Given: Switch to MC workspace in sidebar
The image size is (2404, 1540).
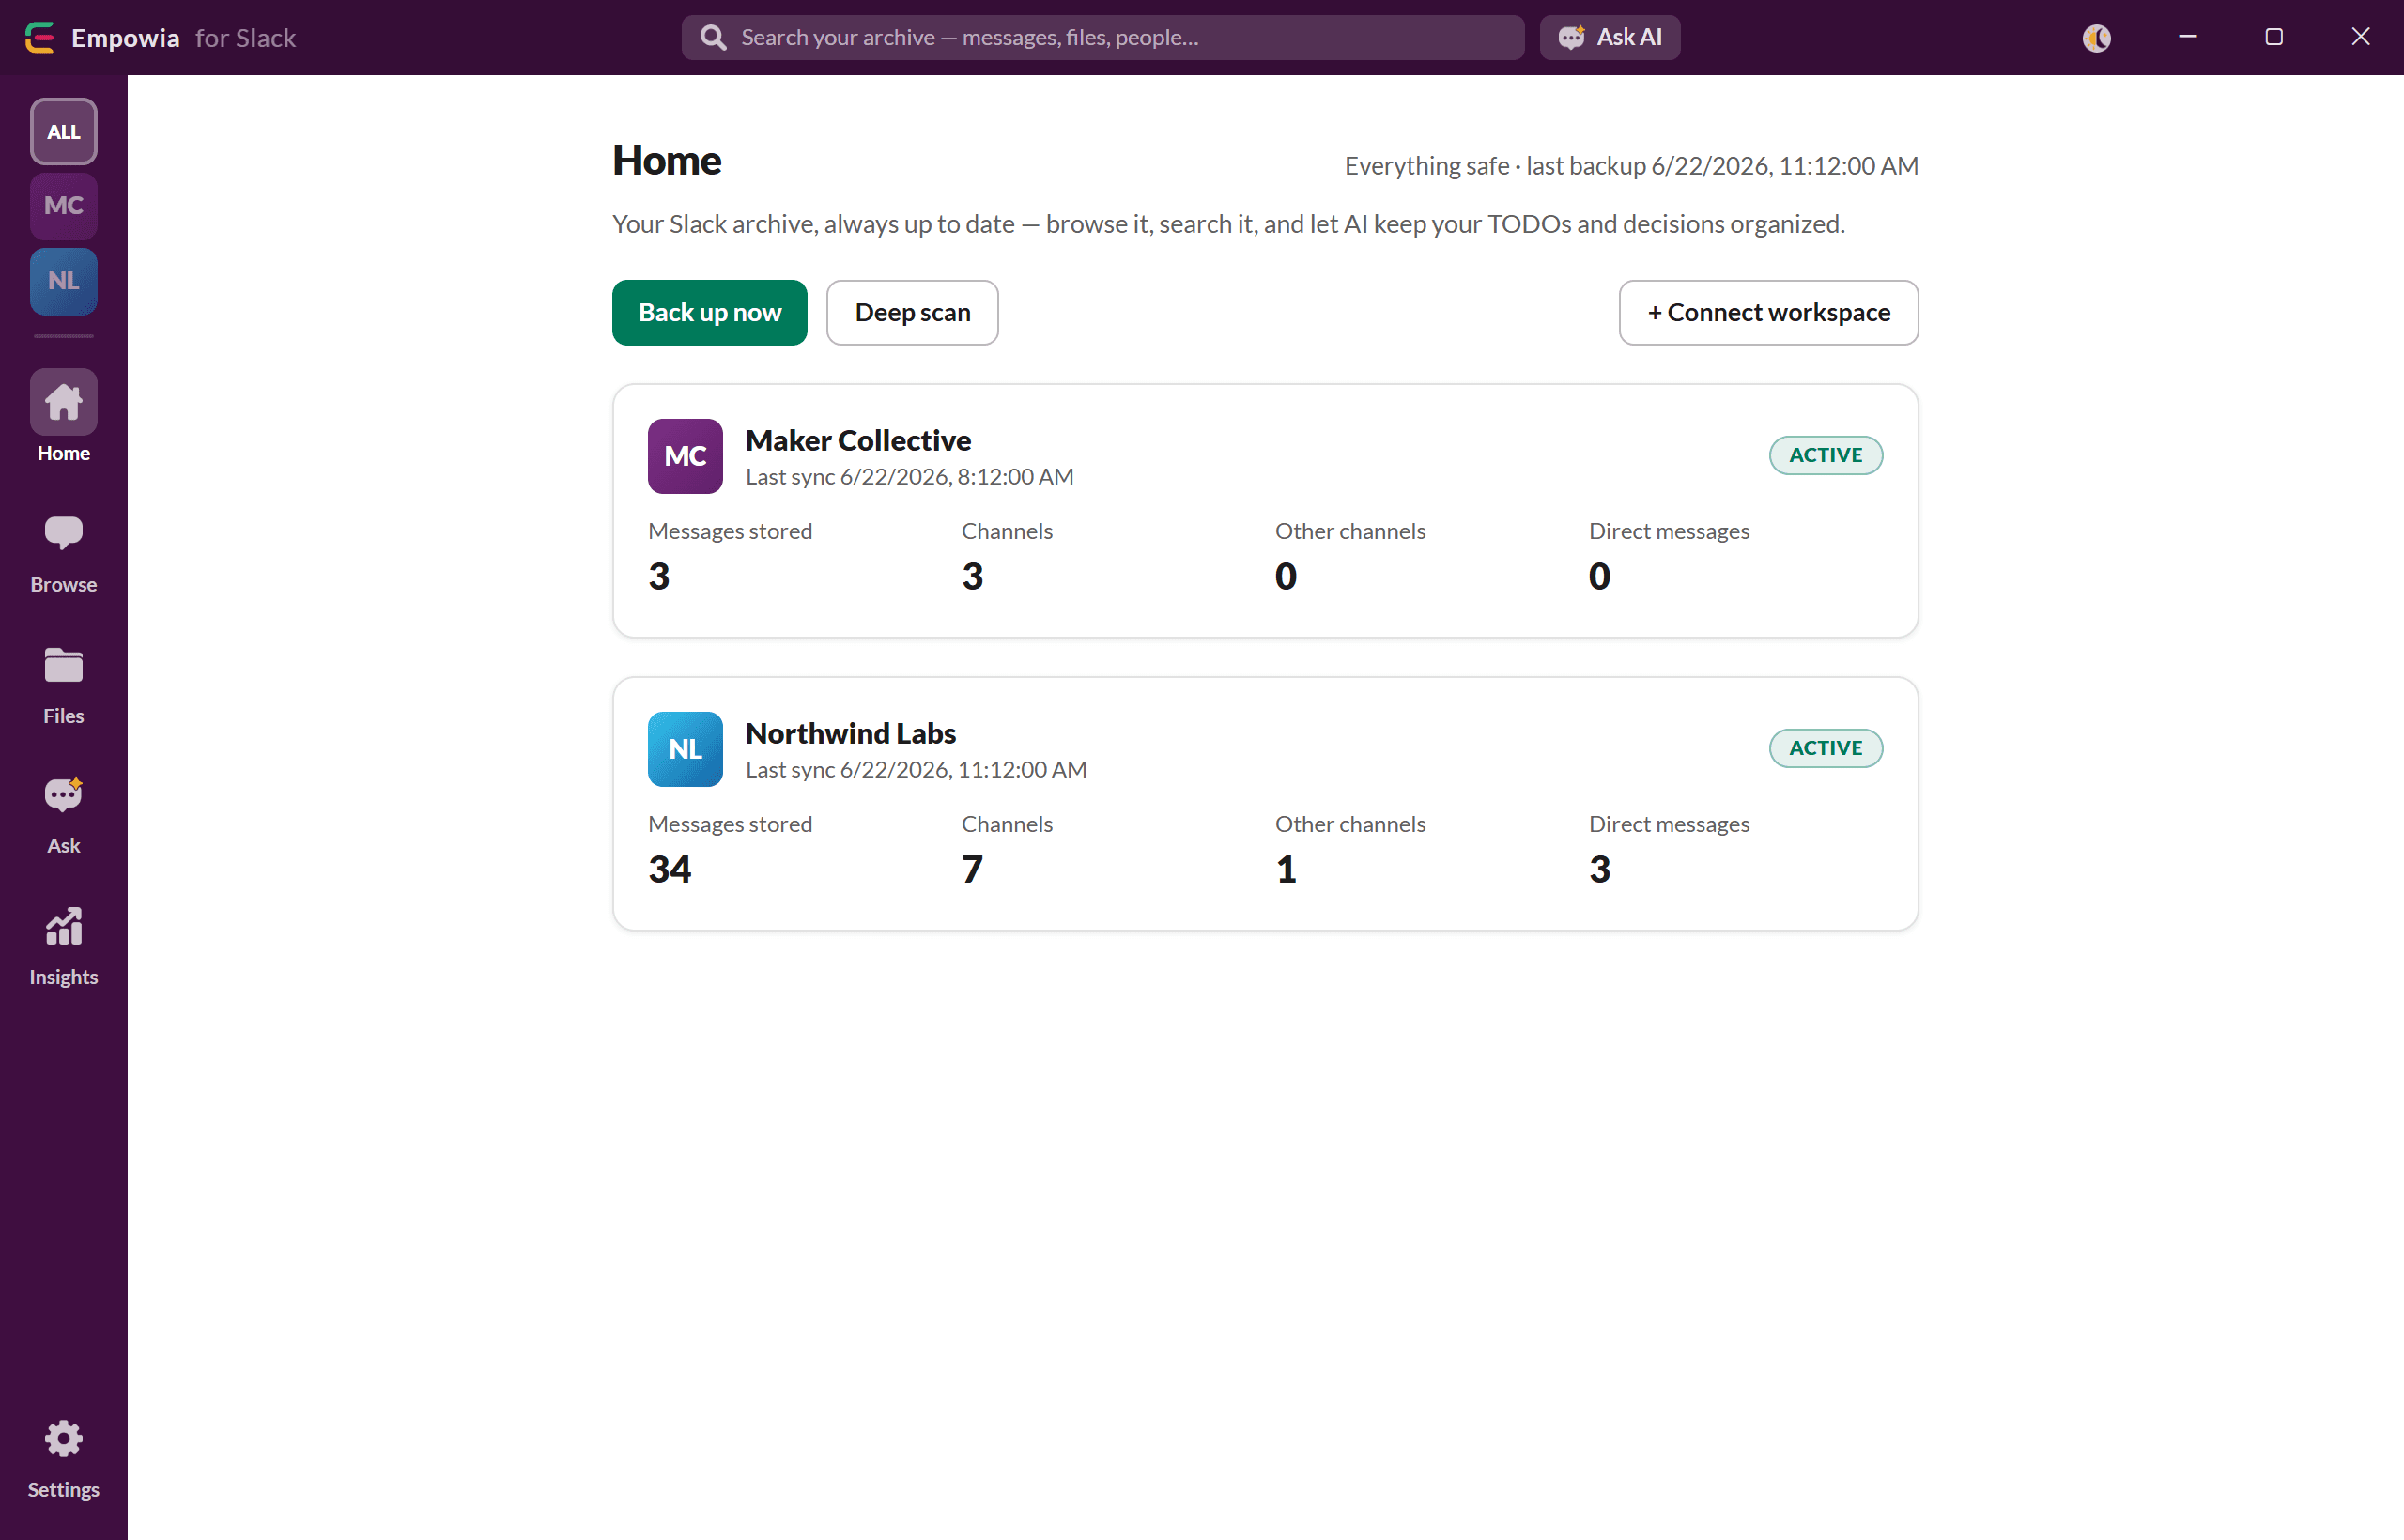Looking at the screenshot, I should pyautogui.click(x=64, y=206).
